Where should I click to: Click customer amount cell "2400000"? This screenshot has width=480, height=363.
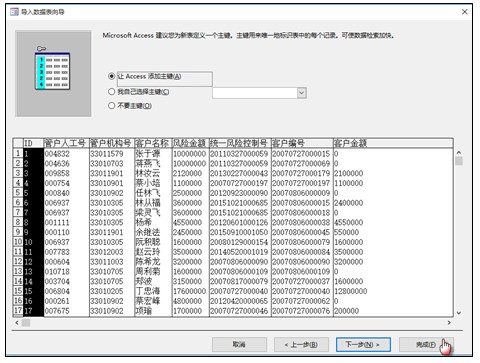[349, 203]
